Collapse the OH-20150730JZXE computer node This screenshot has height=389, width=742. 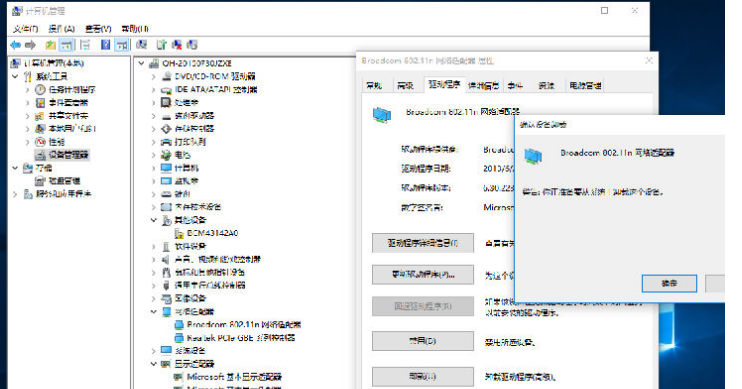coord(141,63)
